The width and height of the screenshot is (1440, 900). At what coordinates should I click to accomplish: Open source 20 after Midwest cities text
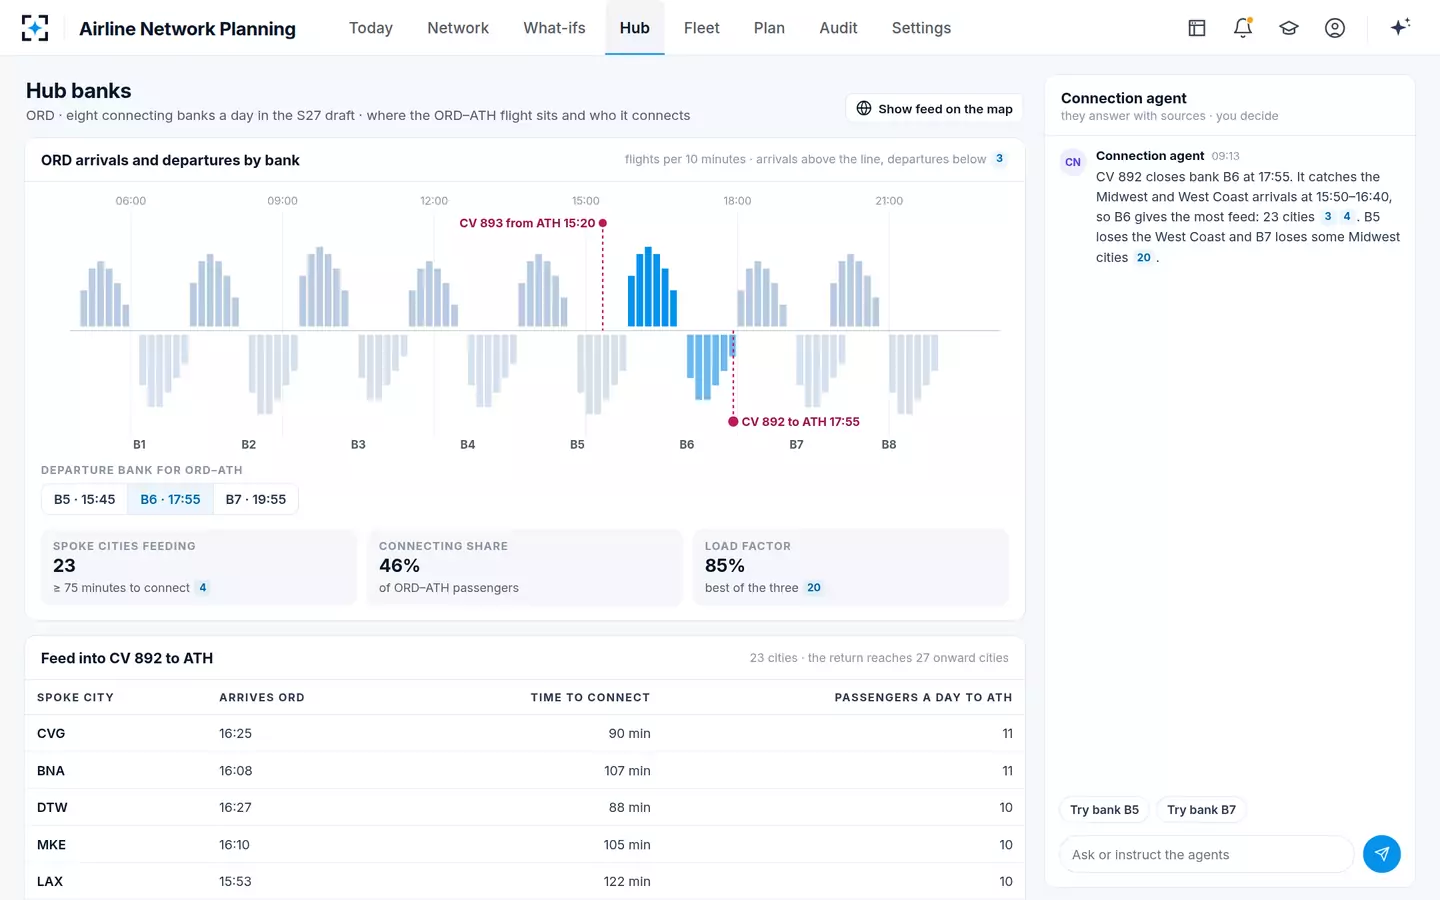coord(1144,258)
